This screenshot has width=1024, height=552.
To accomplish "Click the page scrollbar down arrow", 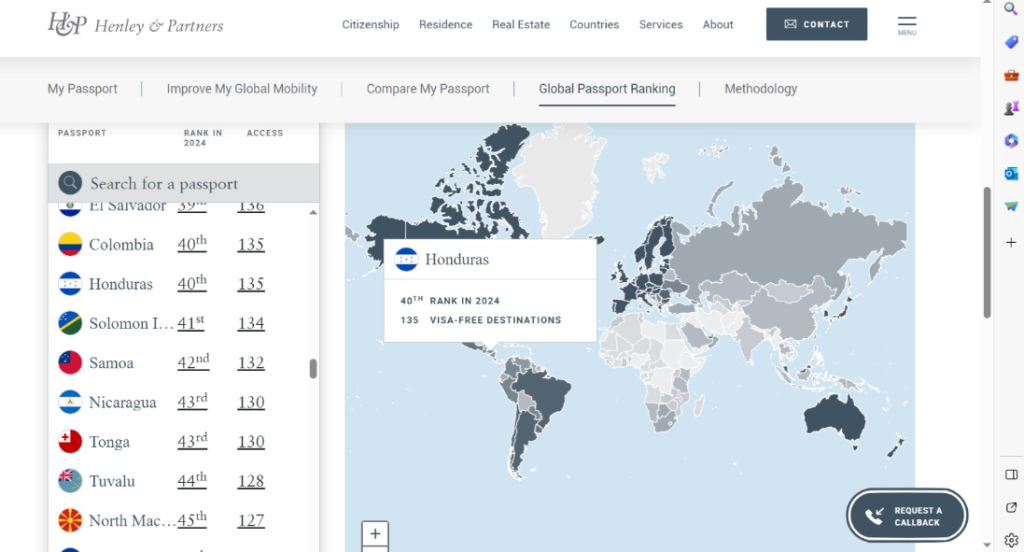I will tap(987, 544).
